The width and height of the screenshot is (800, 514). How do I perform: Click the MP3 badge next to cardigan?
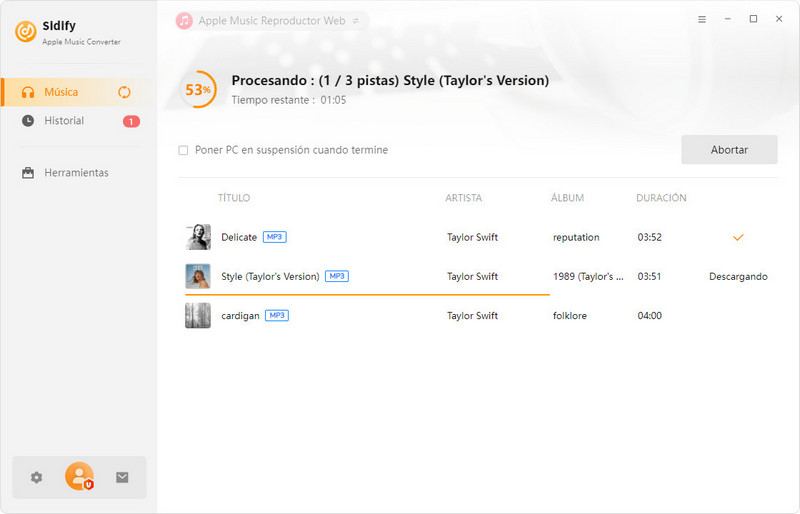[x=277, y=315]
